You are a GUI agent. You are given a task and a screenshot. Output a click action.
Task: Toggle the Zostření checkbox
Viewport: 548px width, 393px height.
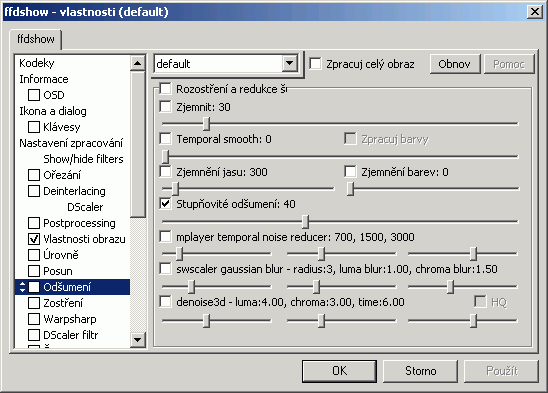click(34, 303)
